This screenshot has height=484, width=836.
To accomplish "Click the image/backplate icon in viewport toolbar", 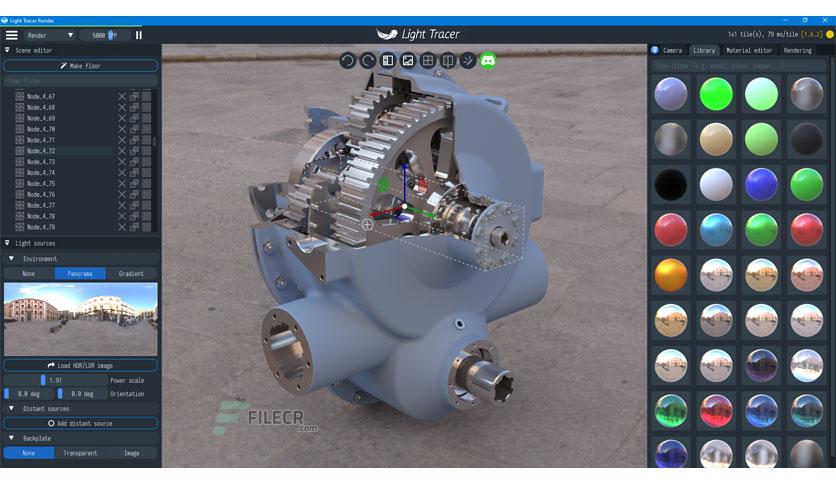I will point(408,60).
